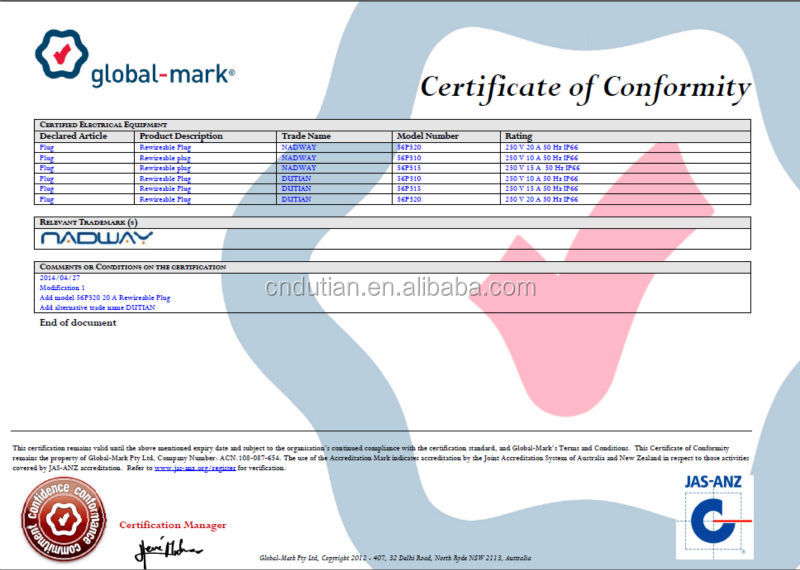The image size is (800, 570).
Task: Click the red confidence conformance commitment seal
Action: pyautogui.click(x=64, y=519)
